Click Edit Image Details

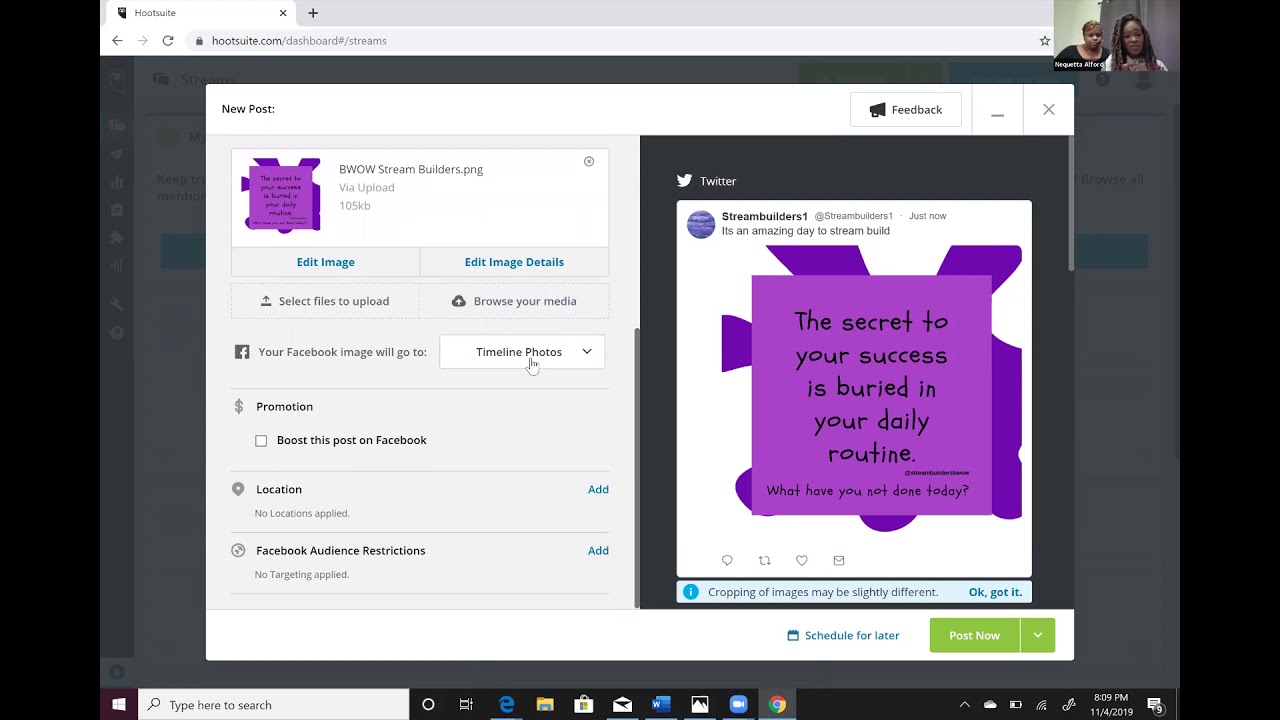[514, 262]
